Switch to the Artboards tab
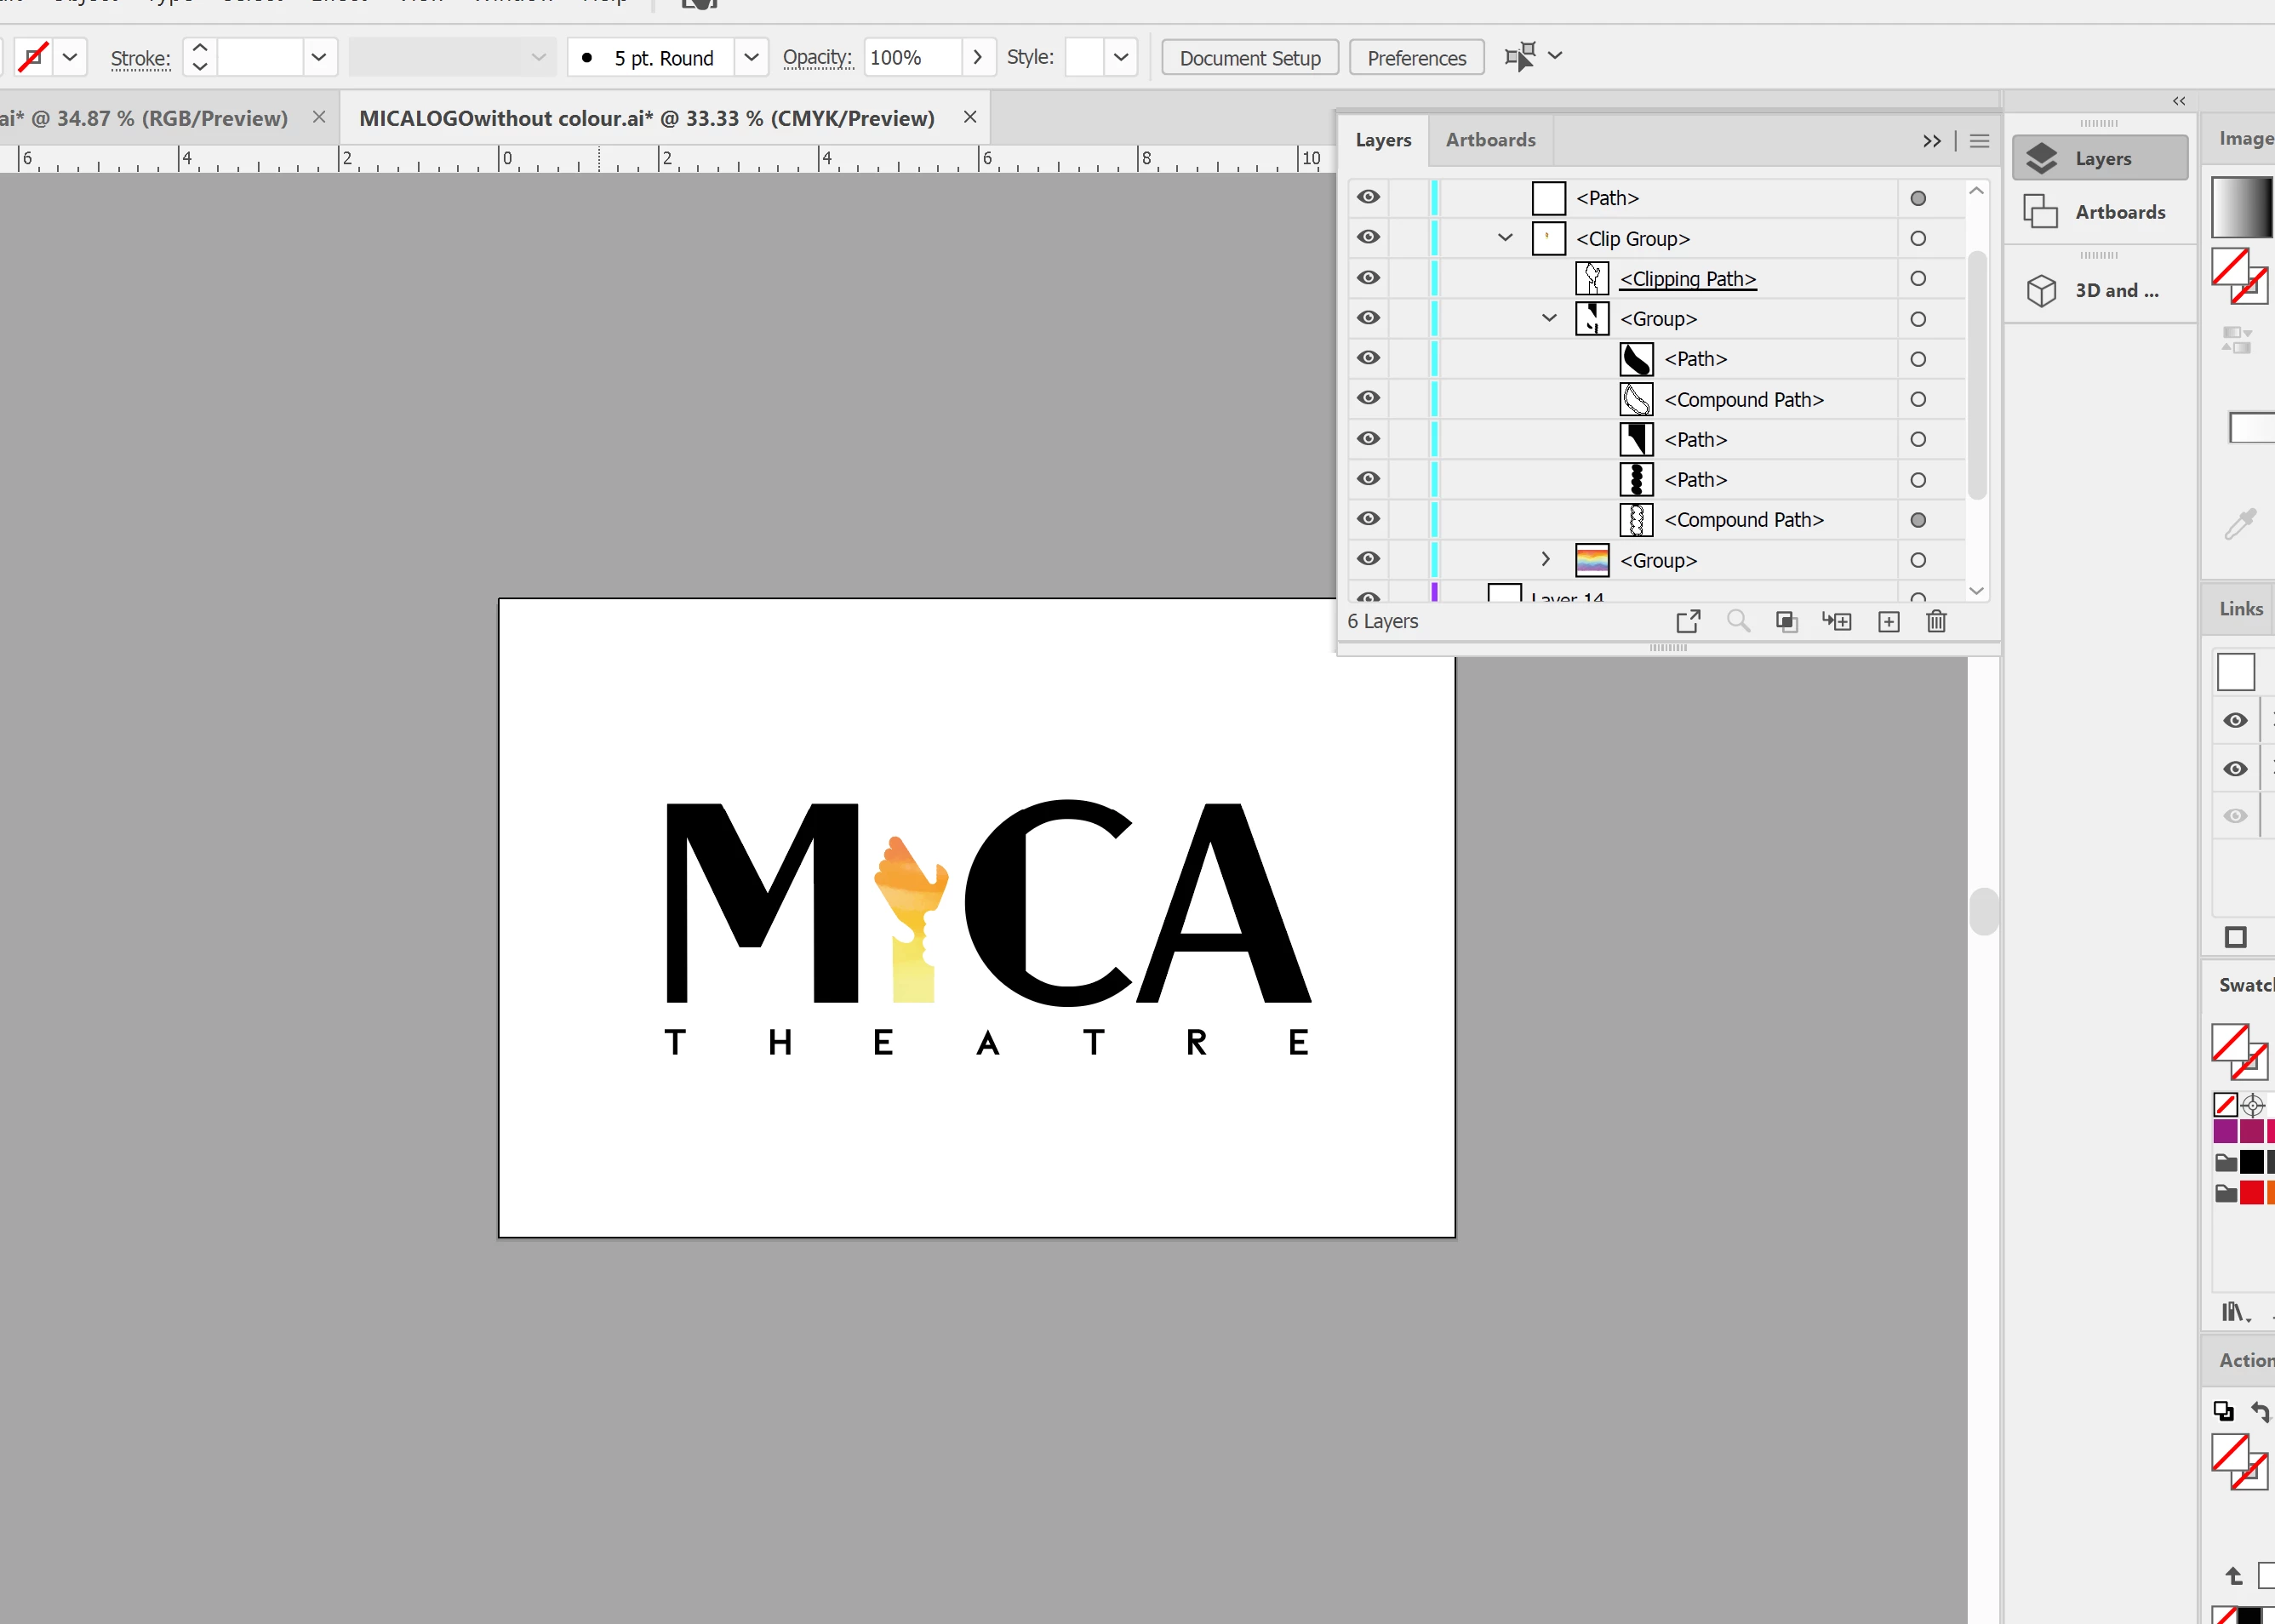Image resolution: width=2275 pixels, height=1624 pixels. click(x=1490, y=140)
